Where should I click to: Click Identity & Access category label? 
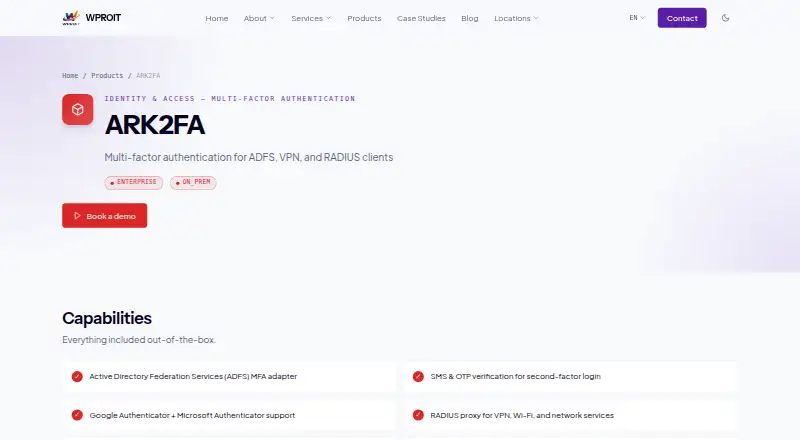pyautogui.click(x=230, y=99)
